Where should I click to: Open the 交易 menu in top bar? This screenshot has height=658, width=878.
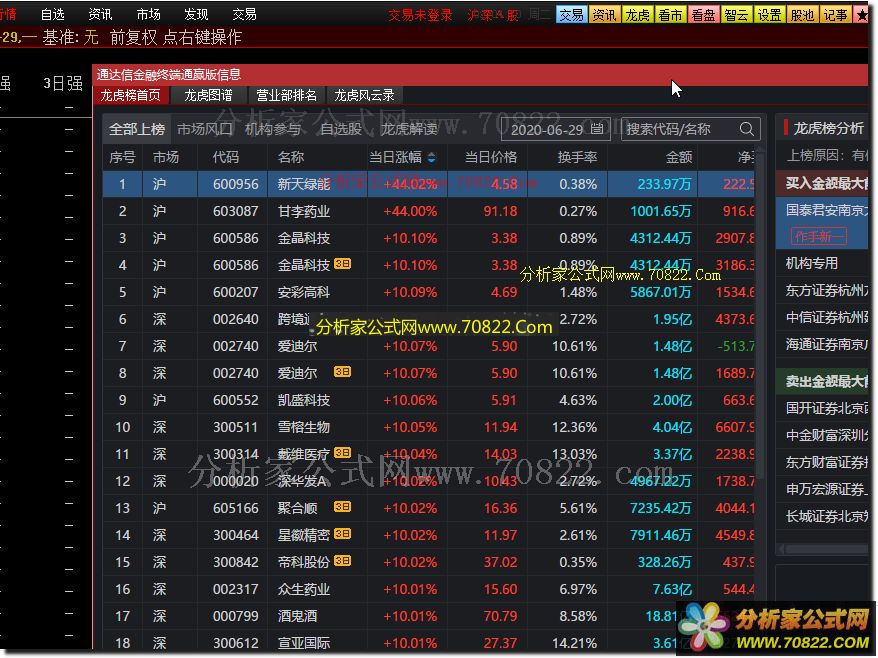coord(244,14)
